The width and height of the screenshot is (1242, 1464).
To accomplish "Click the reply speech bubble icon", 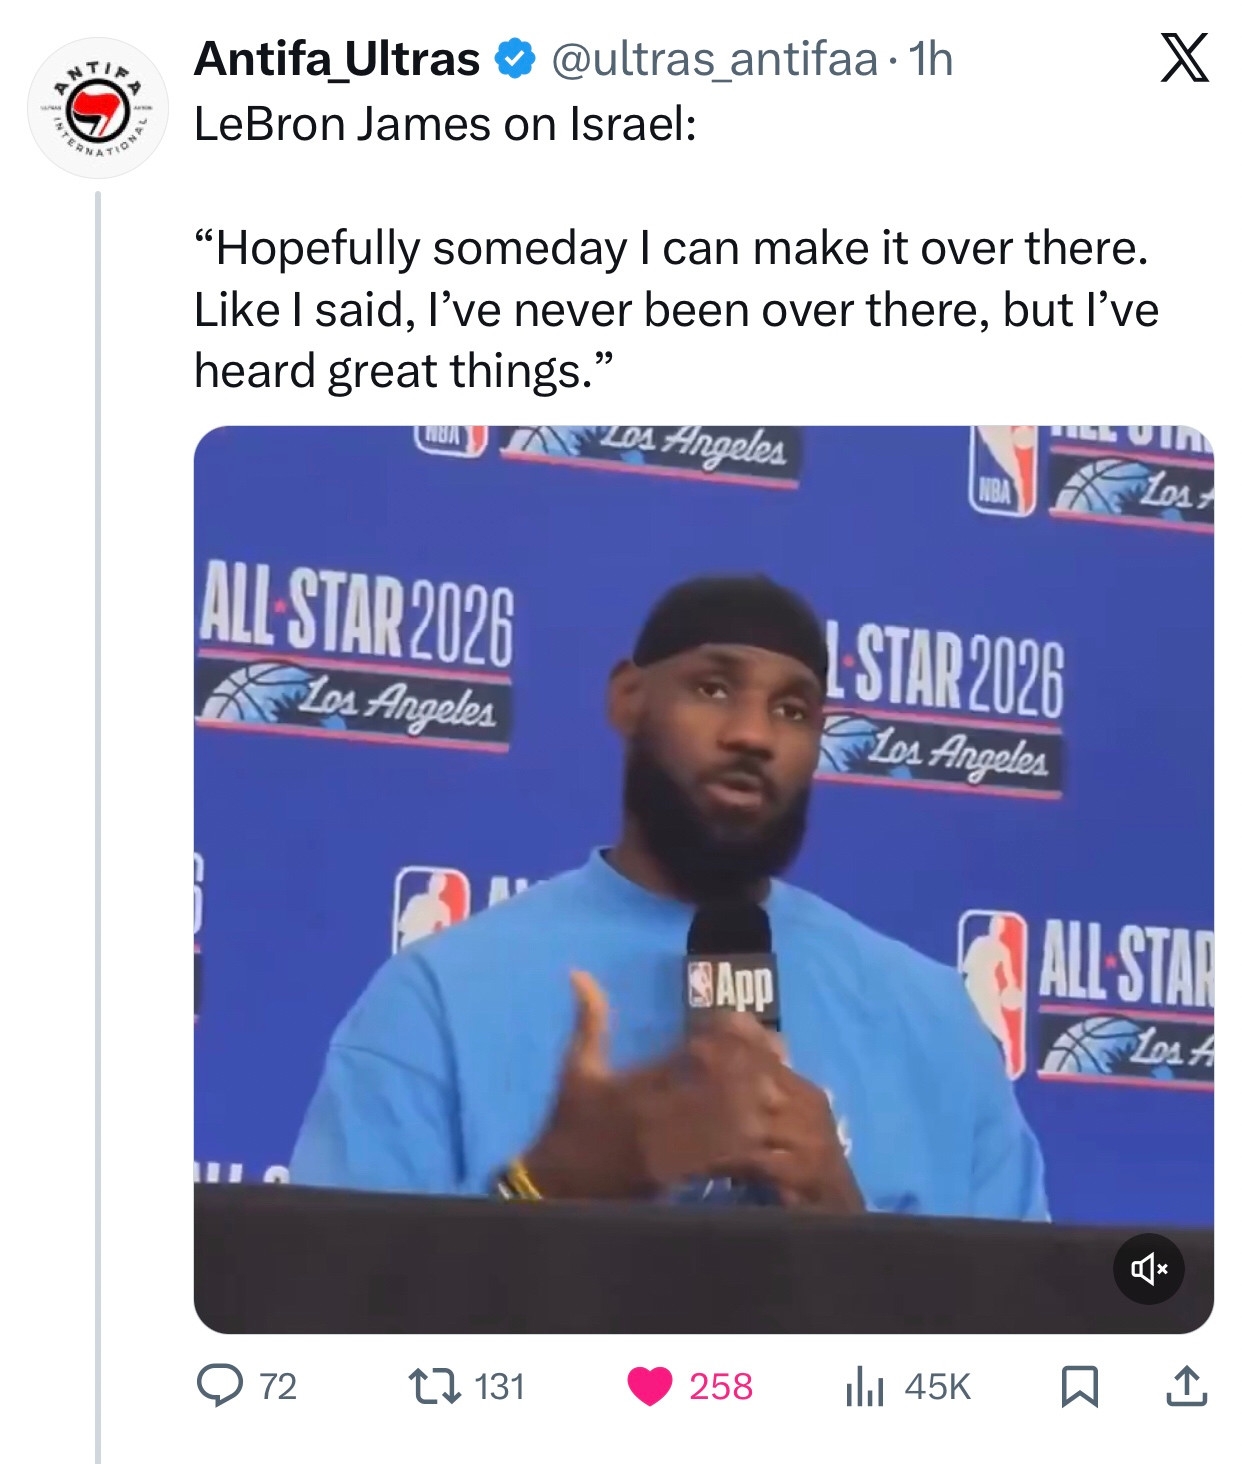I will click(x=216, y=1386).
